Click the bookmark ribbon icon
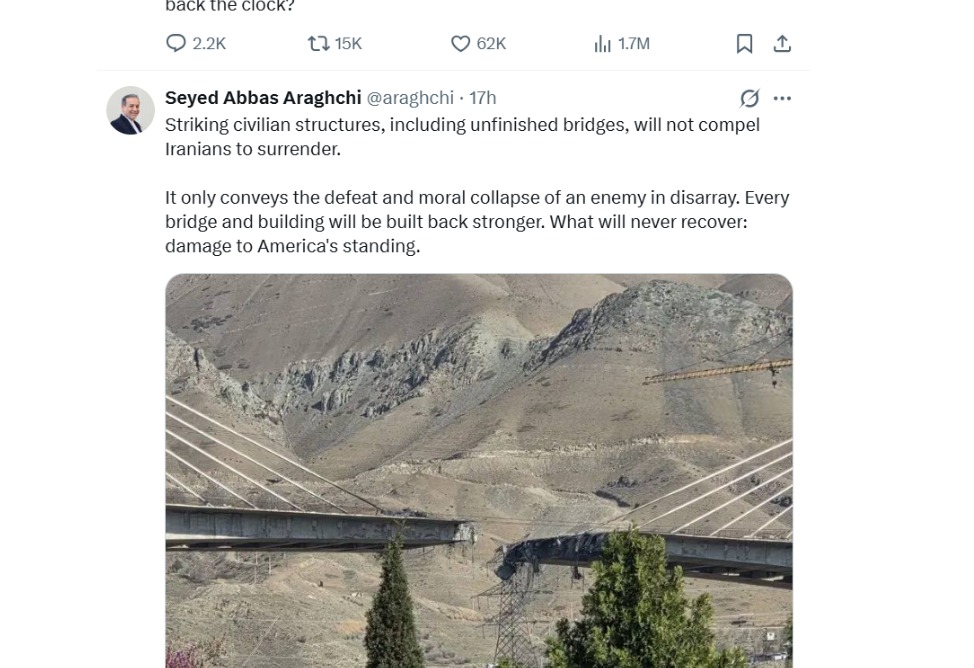 click(x=743, y=43)
